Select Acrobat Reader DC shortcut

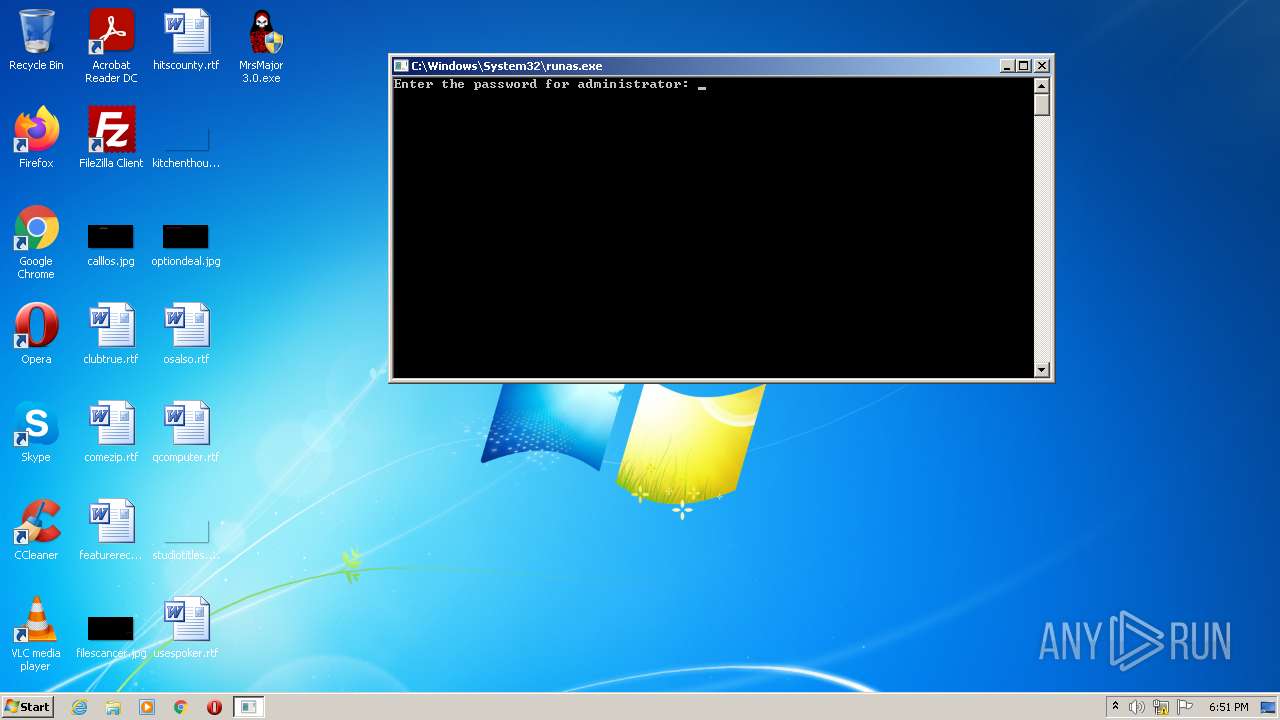[111, 46]
